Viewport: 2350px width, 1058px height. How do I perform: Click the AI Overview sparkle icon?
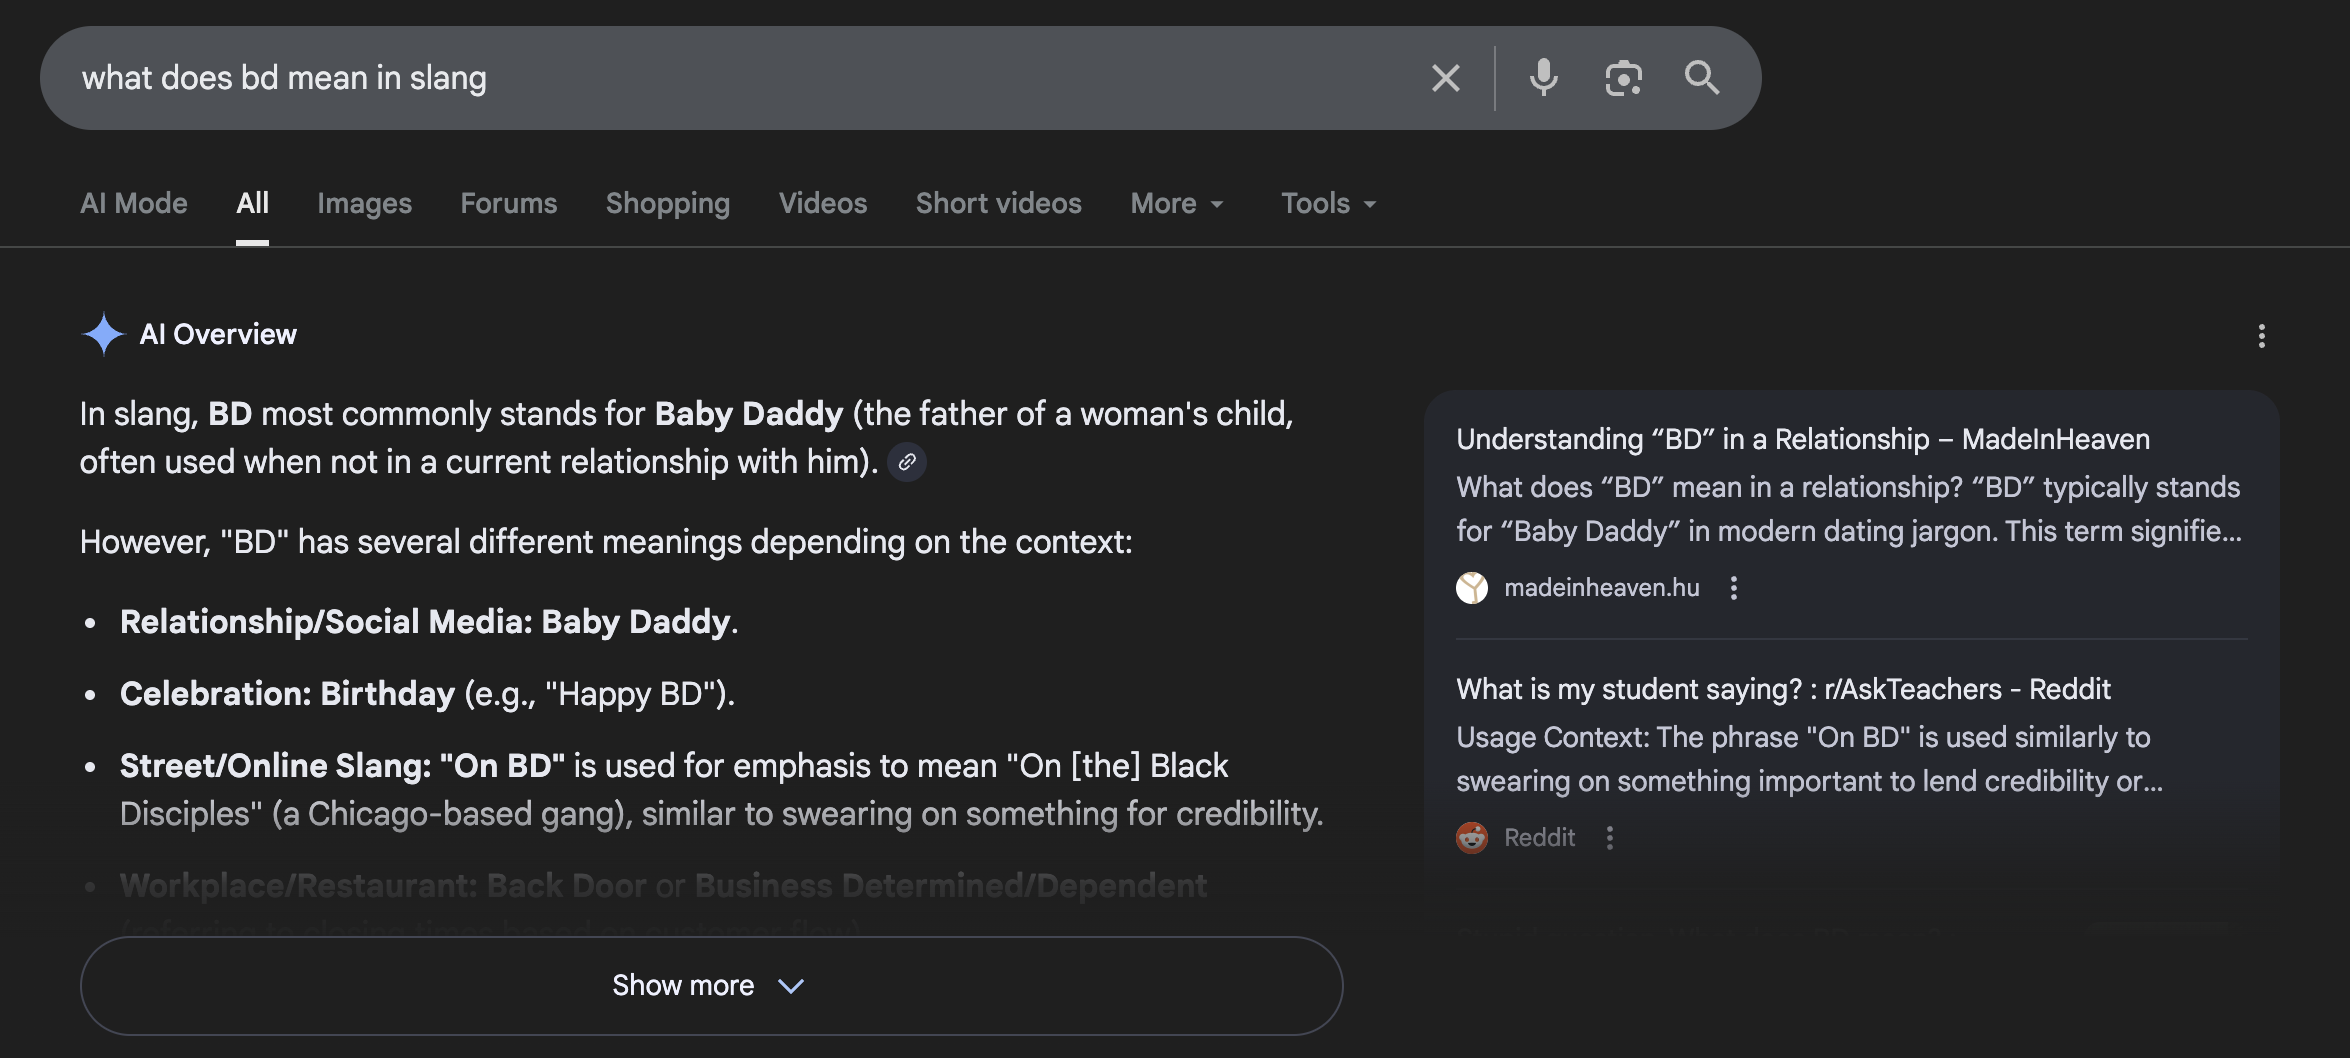point(103,334)
